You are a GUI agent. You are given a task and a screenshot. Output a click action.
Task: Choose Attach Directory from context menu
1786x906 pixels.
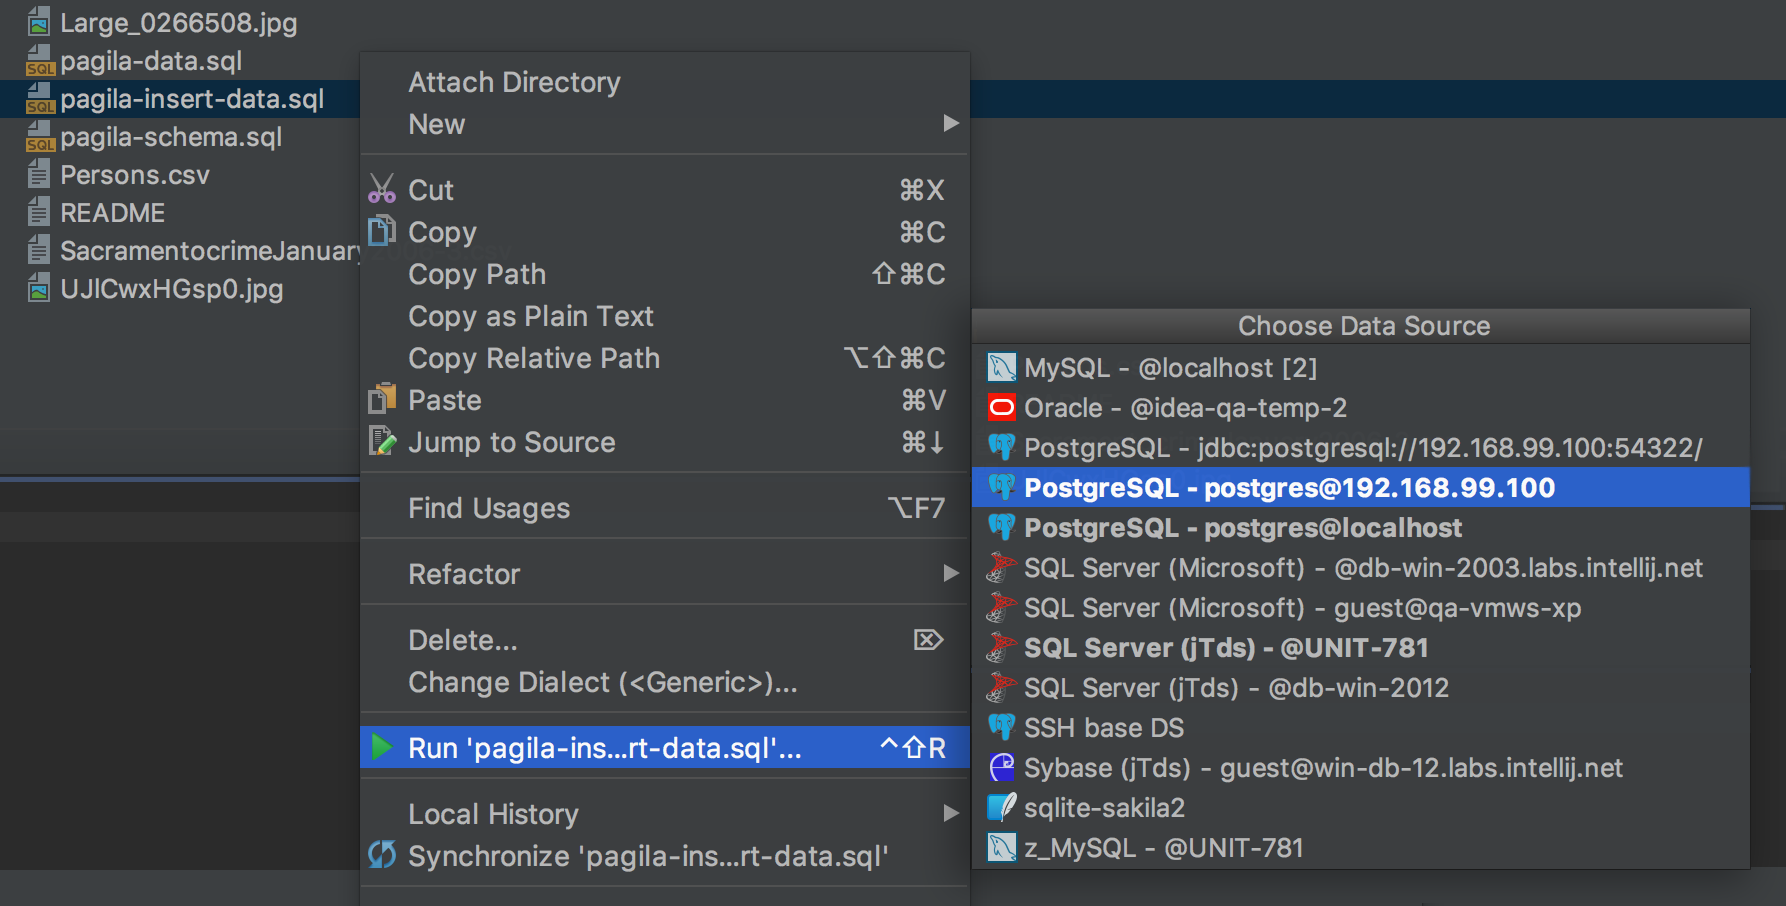664,82
